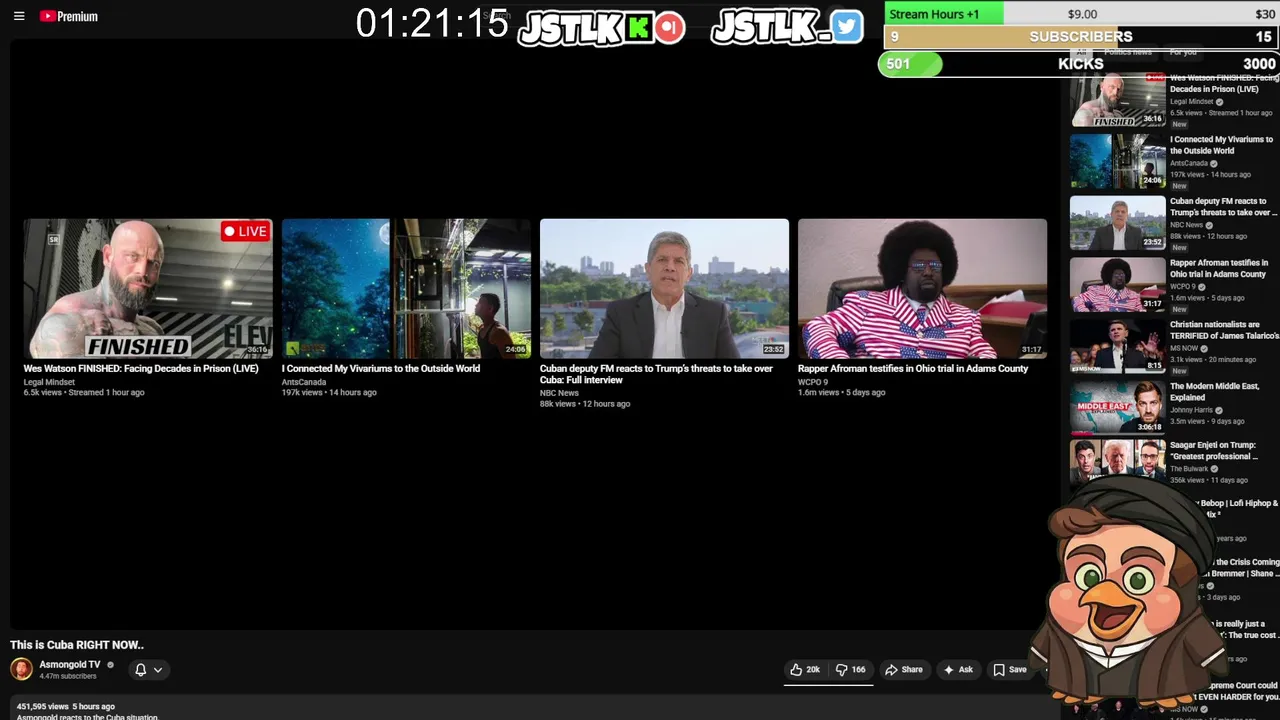Viewport: 1280px width, 720px height.
Task: Play Rapper Afroman testifies endscreen thumbnail
Action: tap(922, 289)
